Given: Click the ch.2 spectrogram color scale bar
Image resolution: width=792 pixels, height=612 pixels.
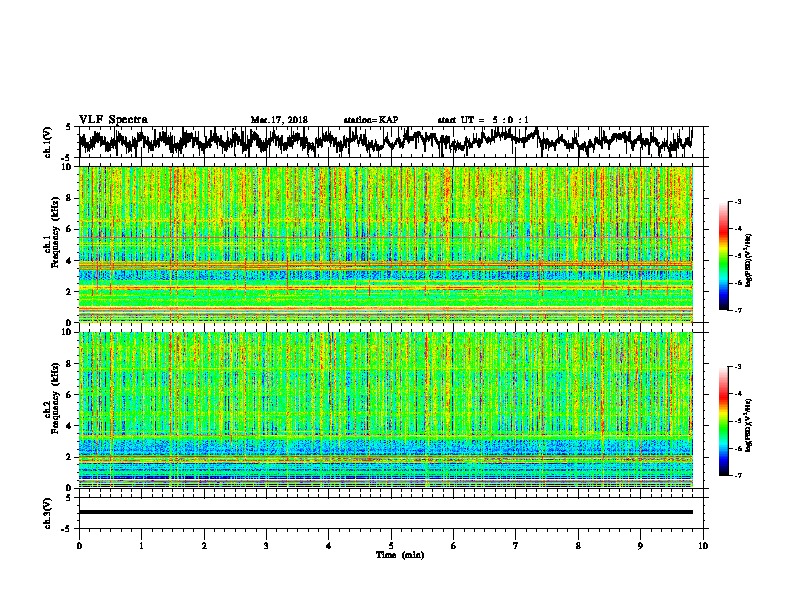Looking at the screenshot, I should point(723,421).
